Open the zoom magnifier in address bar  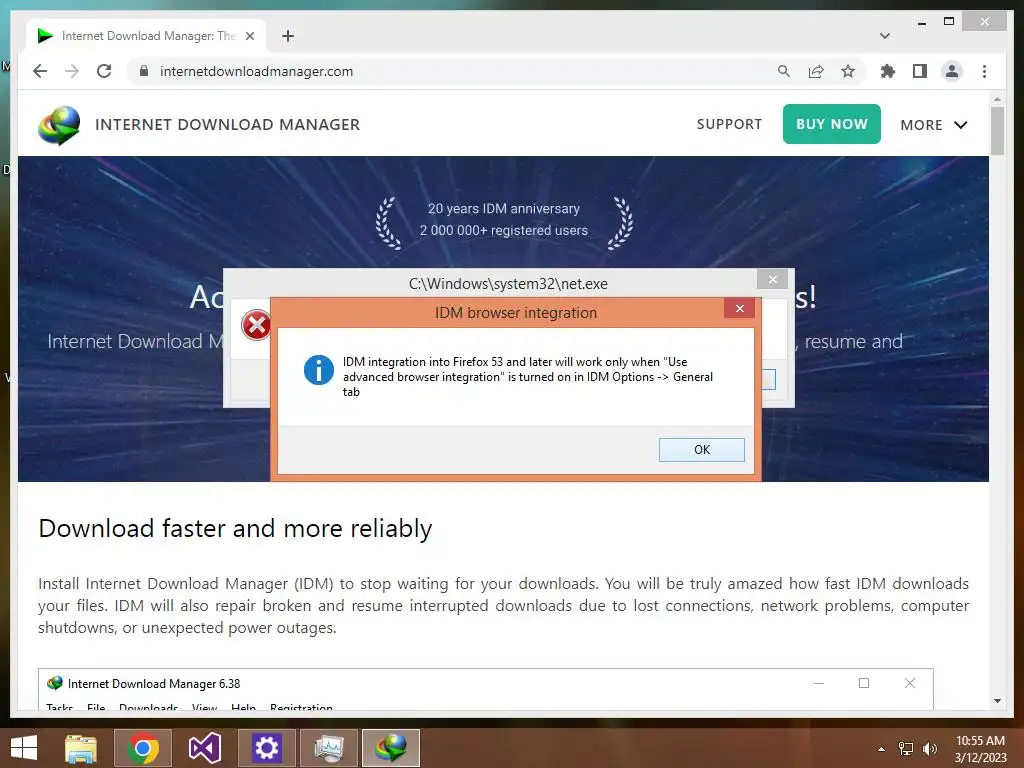click(784, 71)
